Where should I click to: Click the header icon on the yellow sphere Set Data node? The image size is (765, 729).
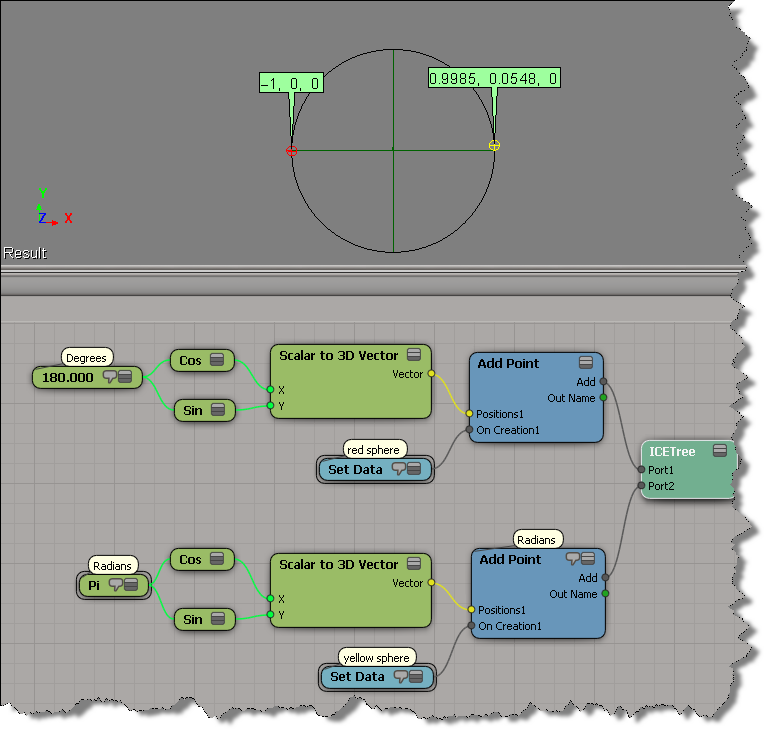(416, 677)
